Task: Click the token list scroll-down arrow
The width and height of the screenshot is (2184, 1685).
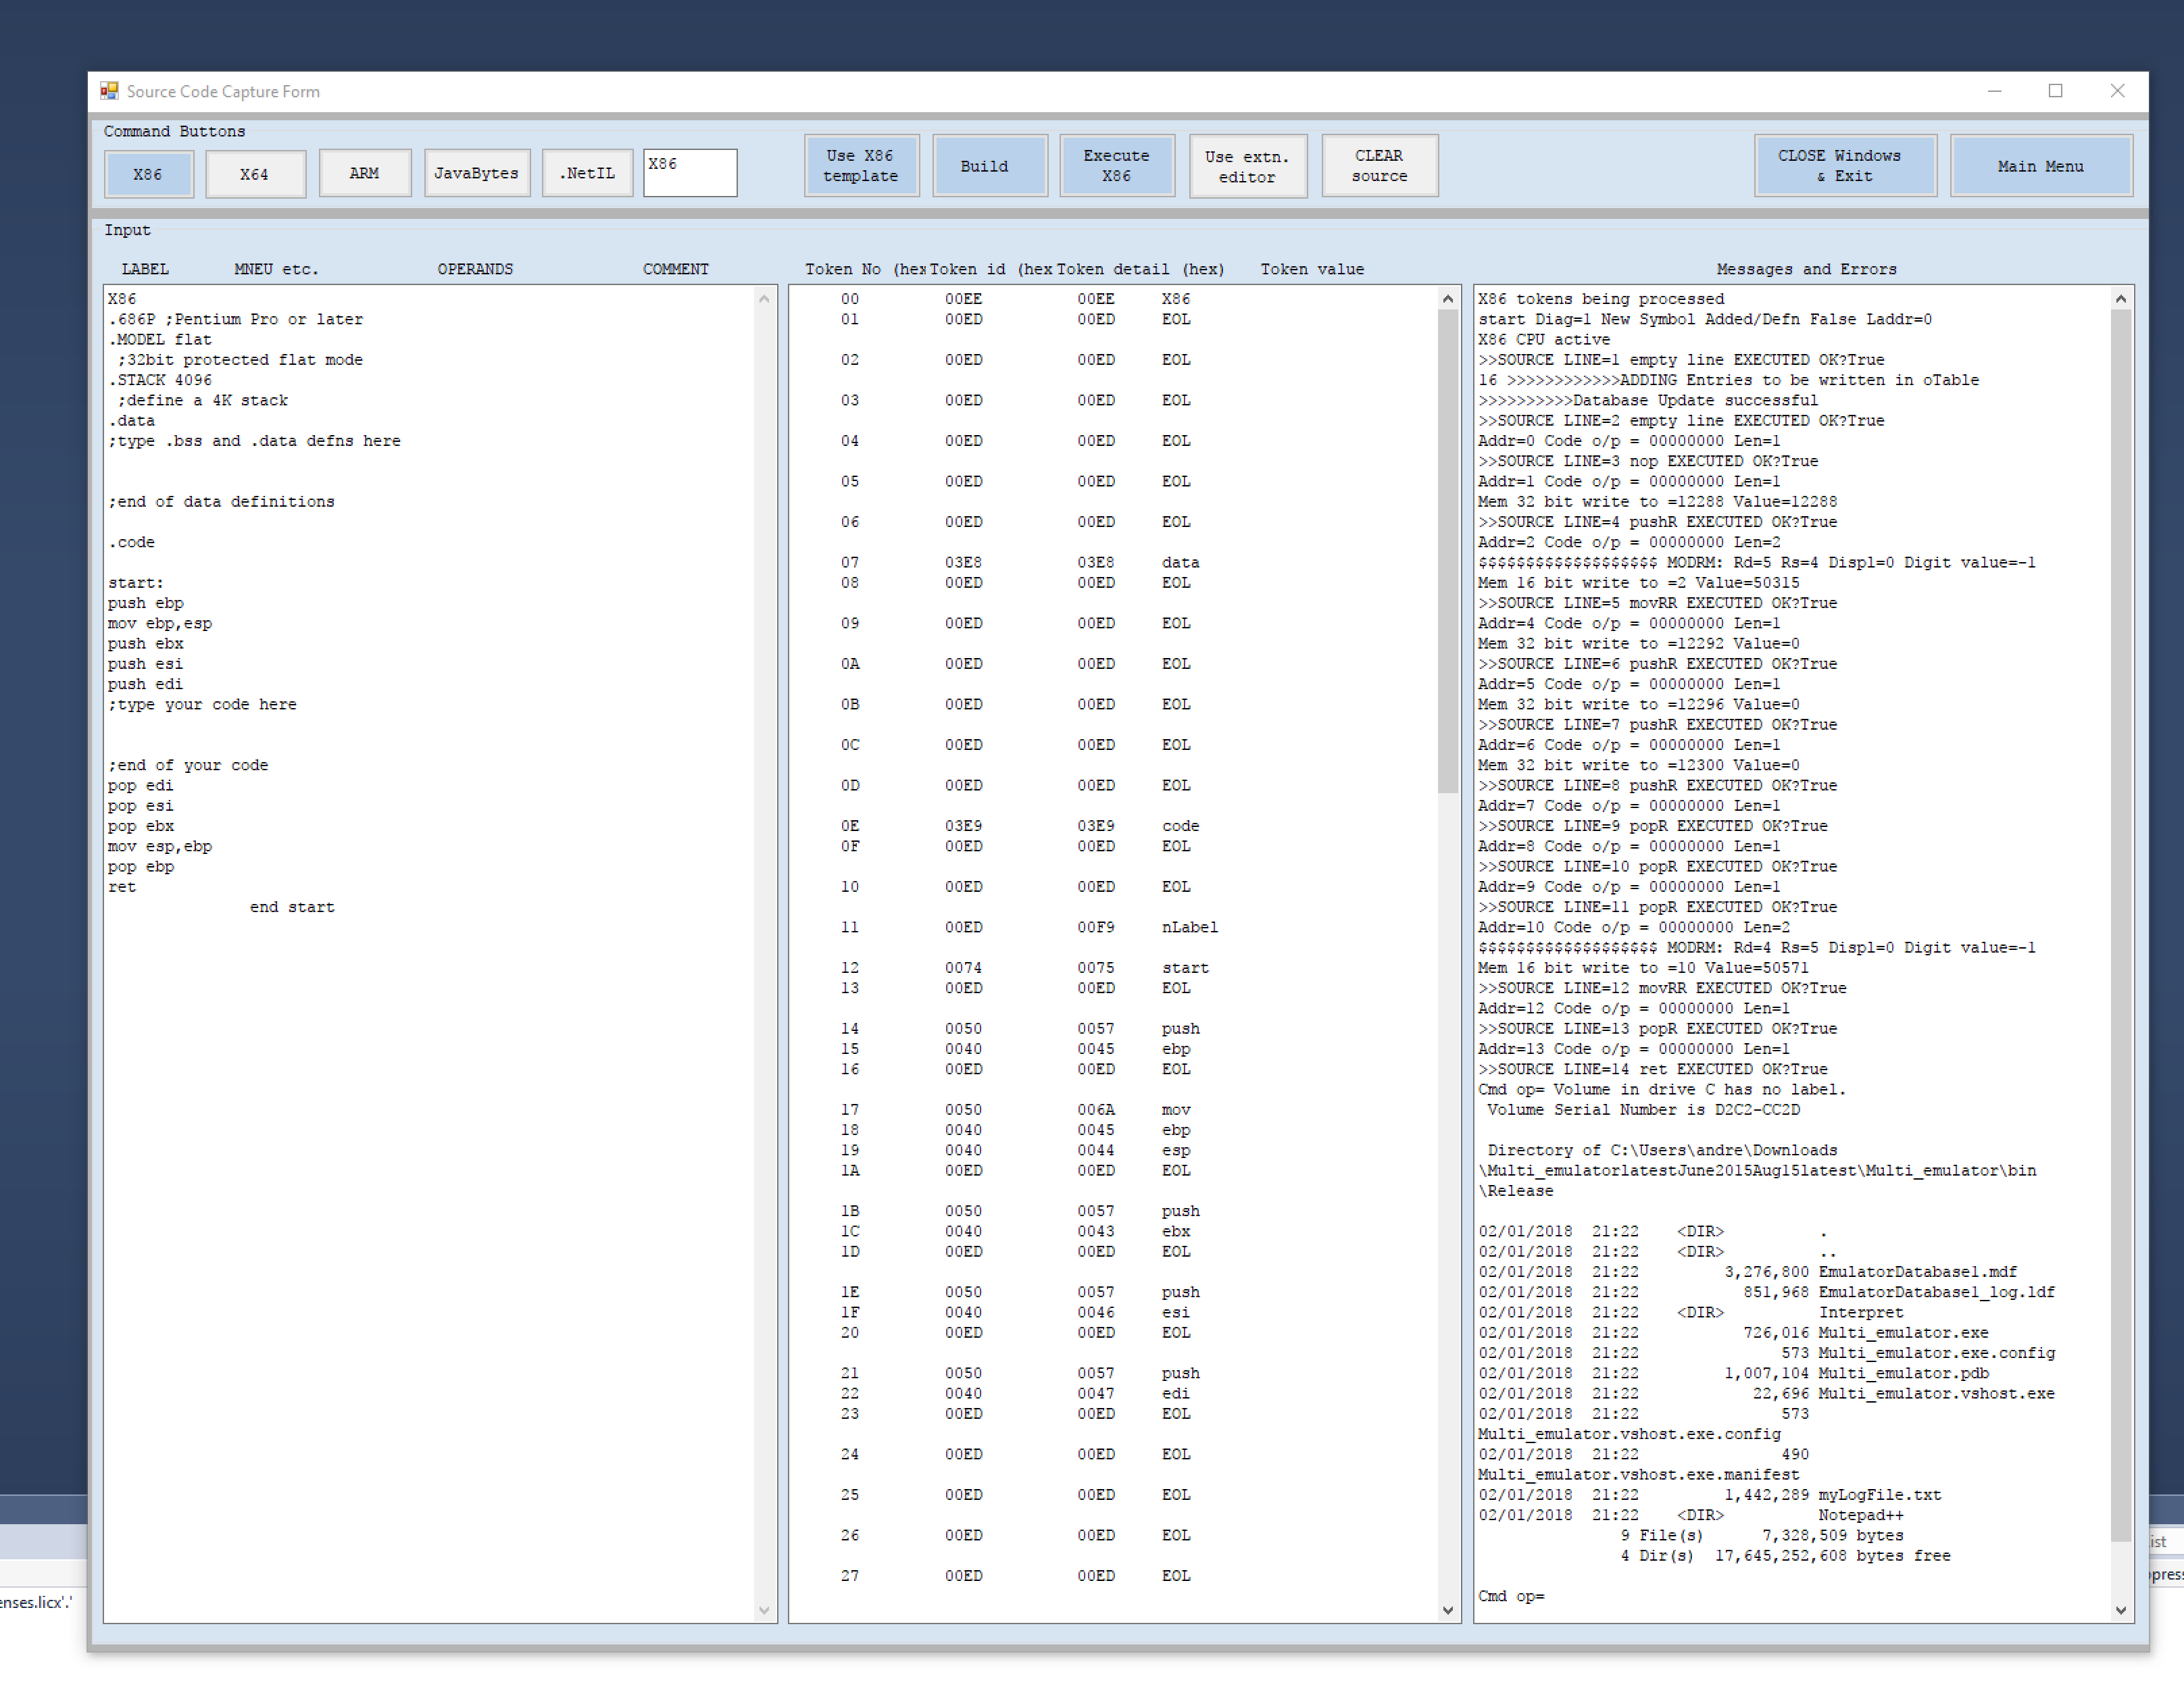Action: (x=1448, y=1610)
